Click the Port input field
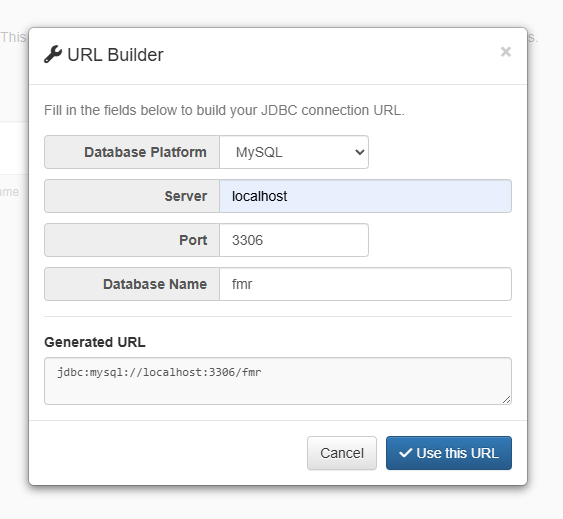 tap(294, 240)
